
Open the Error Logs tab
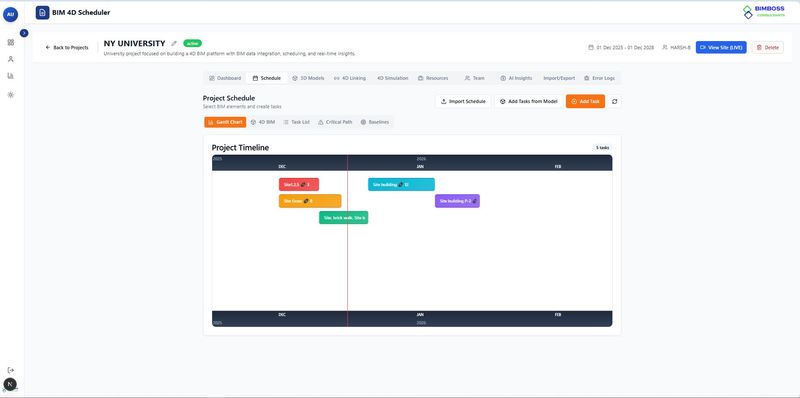(x=599, y=78)
